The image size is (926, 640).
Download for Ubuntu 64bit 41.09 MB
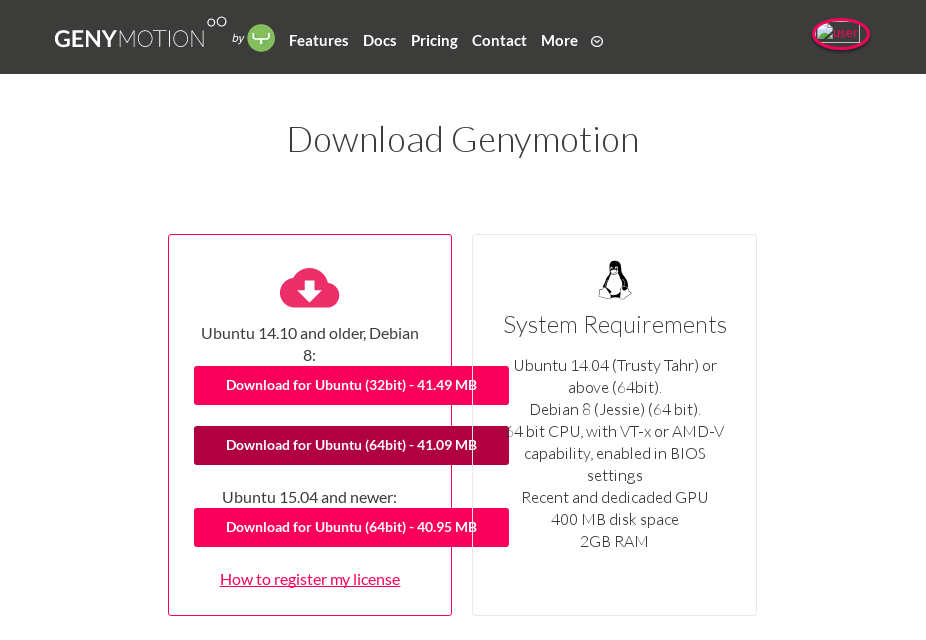pyautogui.click(x=351, y=445)
